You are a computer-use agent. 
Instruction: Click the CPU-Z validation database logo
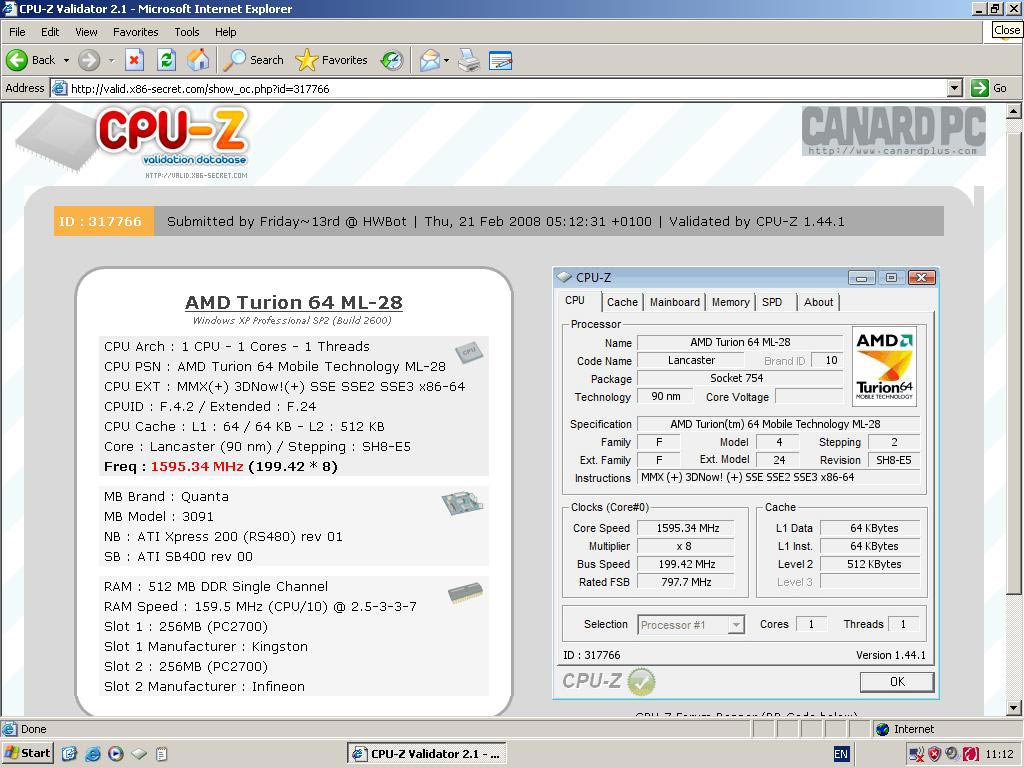point(134,142)
